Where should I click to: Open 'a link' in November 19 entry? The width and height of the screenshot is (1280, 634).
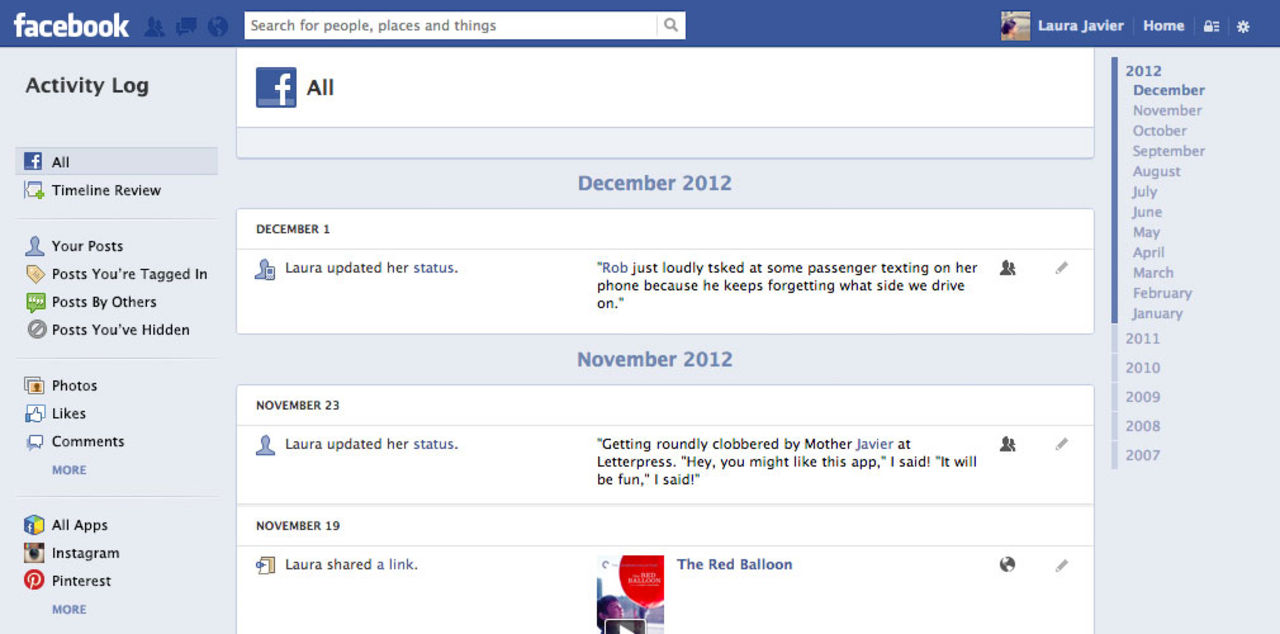click(395, 565)
